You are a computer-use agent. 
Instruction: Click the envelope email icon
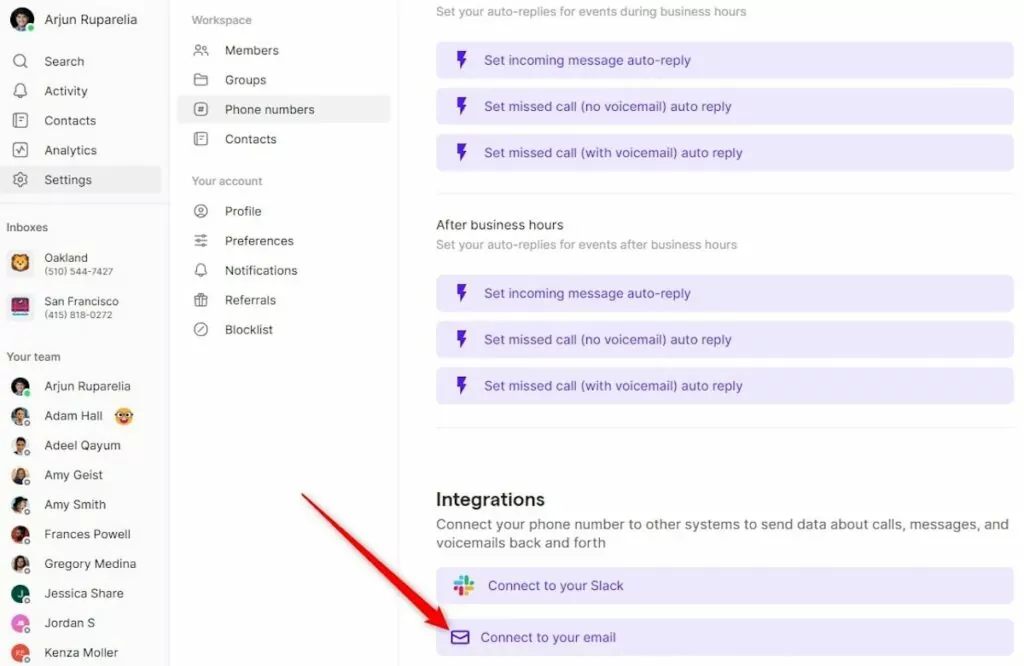pyautogui.click(x=460, y=637)
